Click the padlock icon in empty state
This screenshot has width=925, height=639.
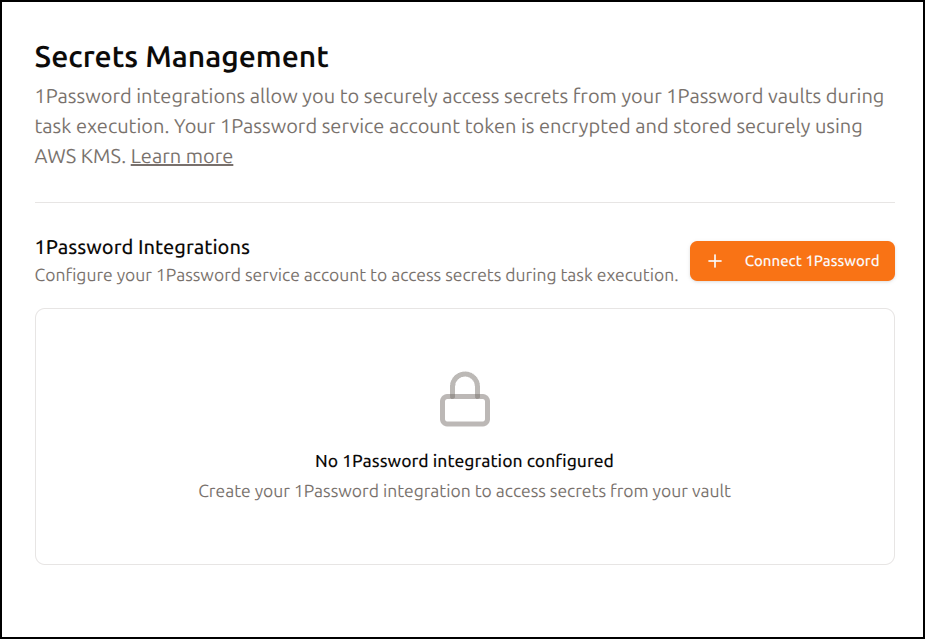coord(465,399)
